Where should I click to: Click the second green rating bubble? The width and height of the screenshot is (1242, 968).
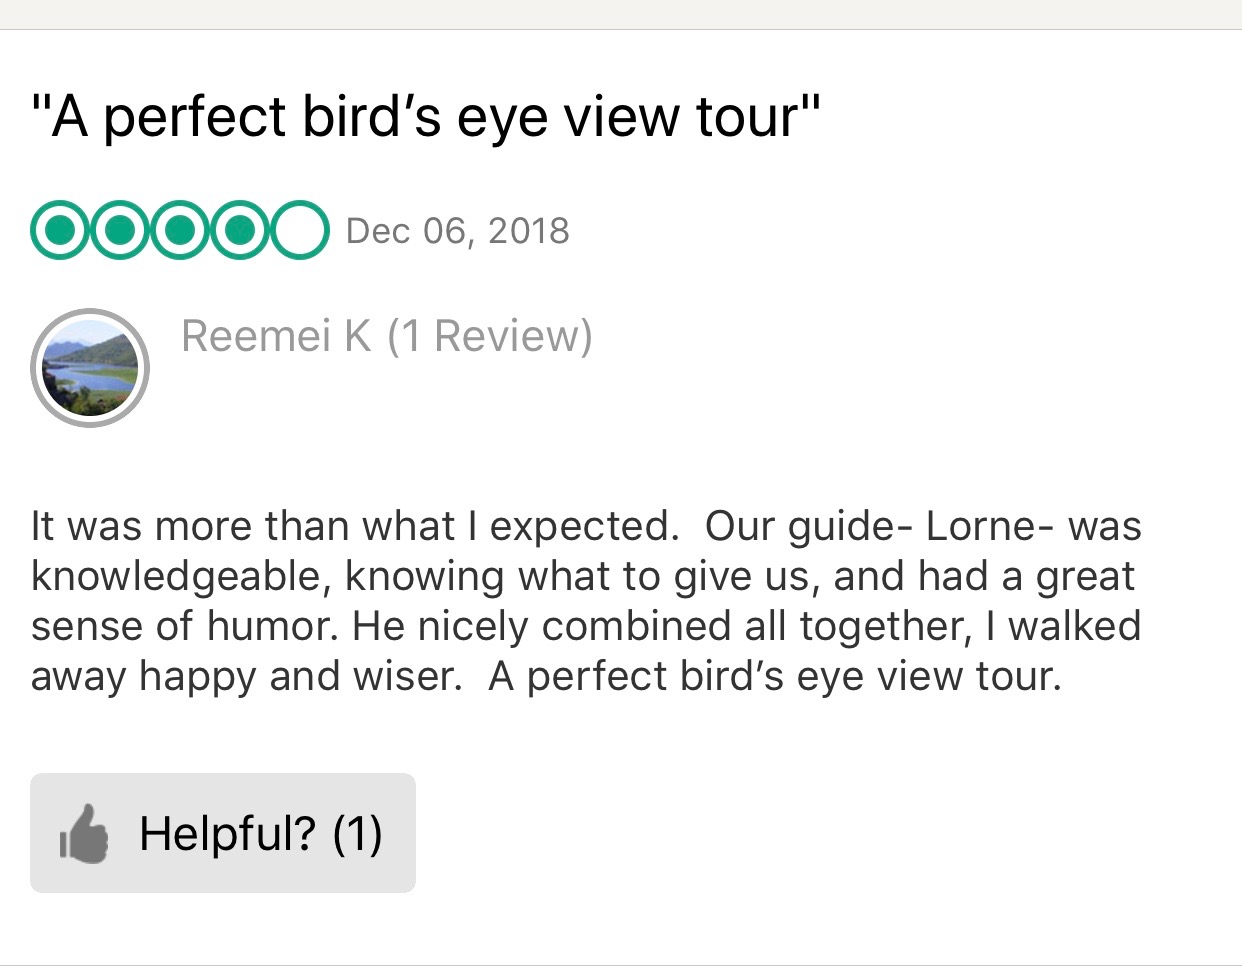point(120,231)
